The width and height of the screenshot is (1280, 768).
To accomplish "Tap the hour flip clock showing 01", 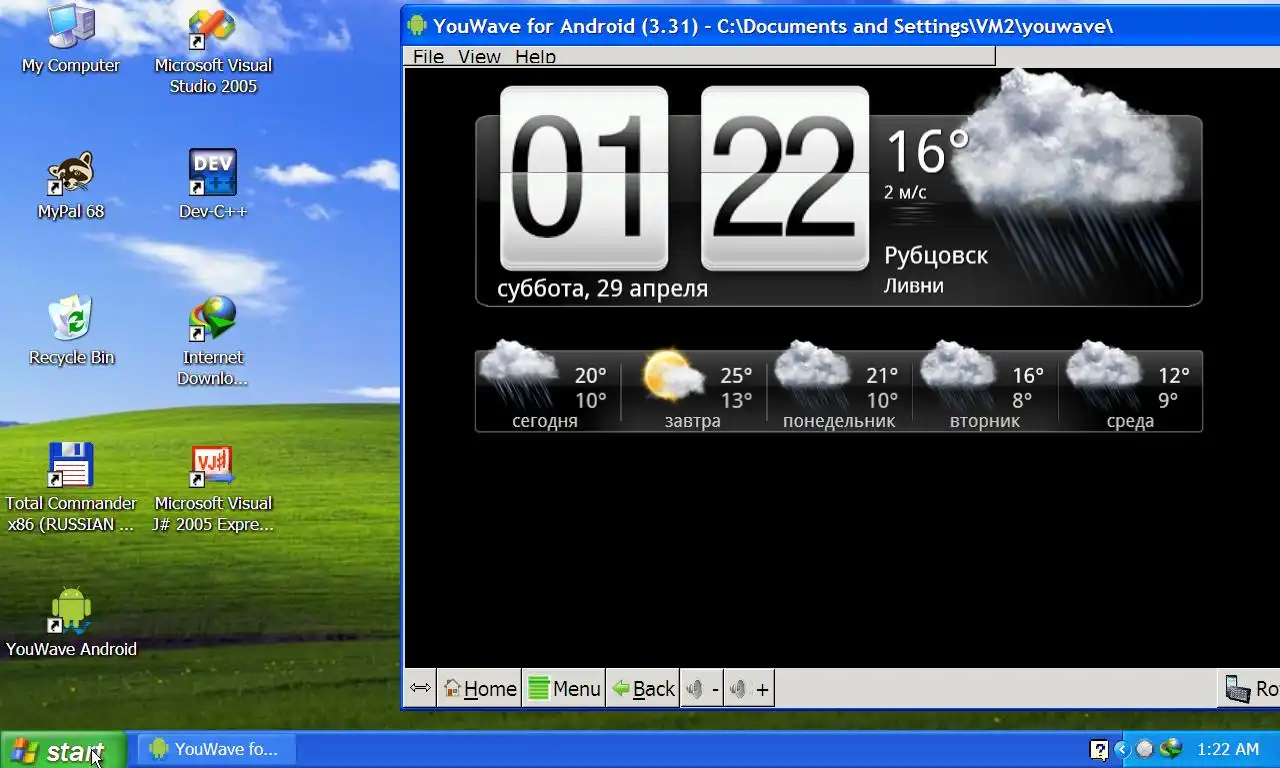I will point(584,178).
